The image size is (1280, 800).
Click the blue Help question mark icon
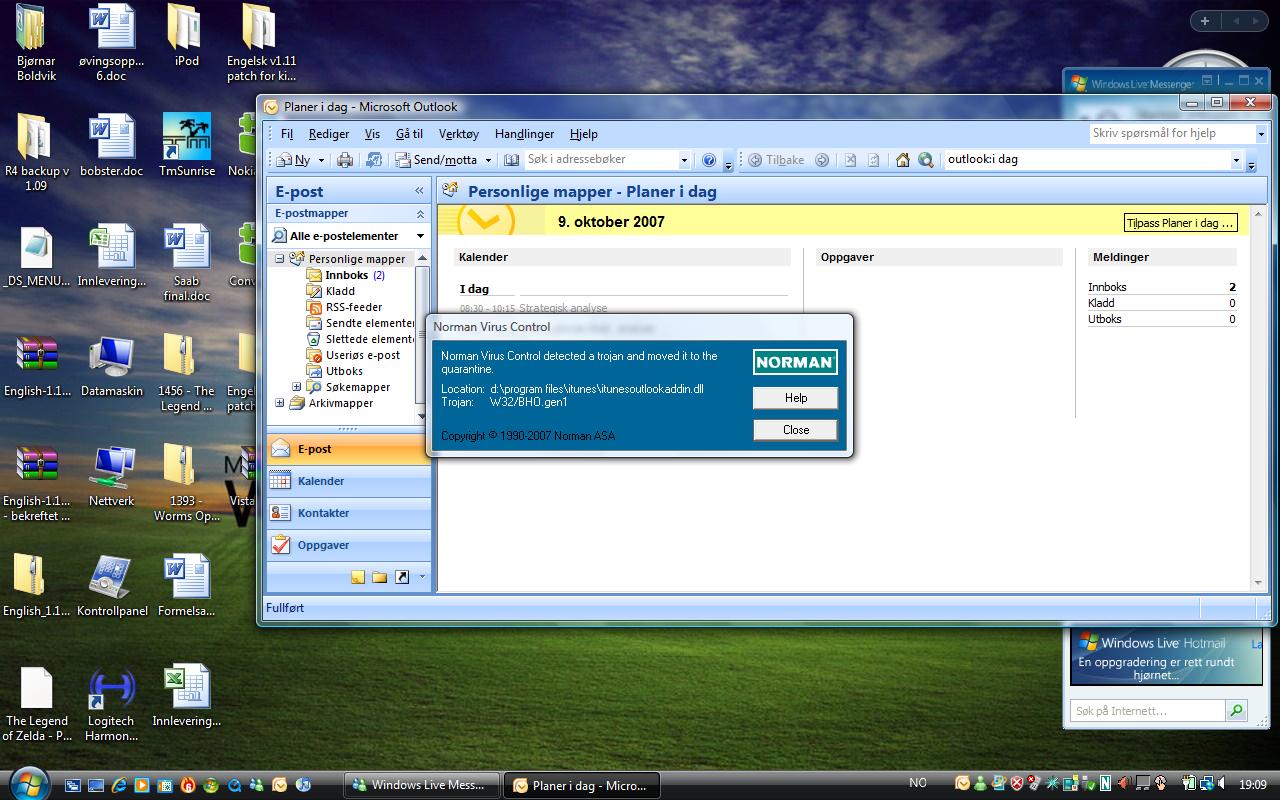tap(709, 160)
